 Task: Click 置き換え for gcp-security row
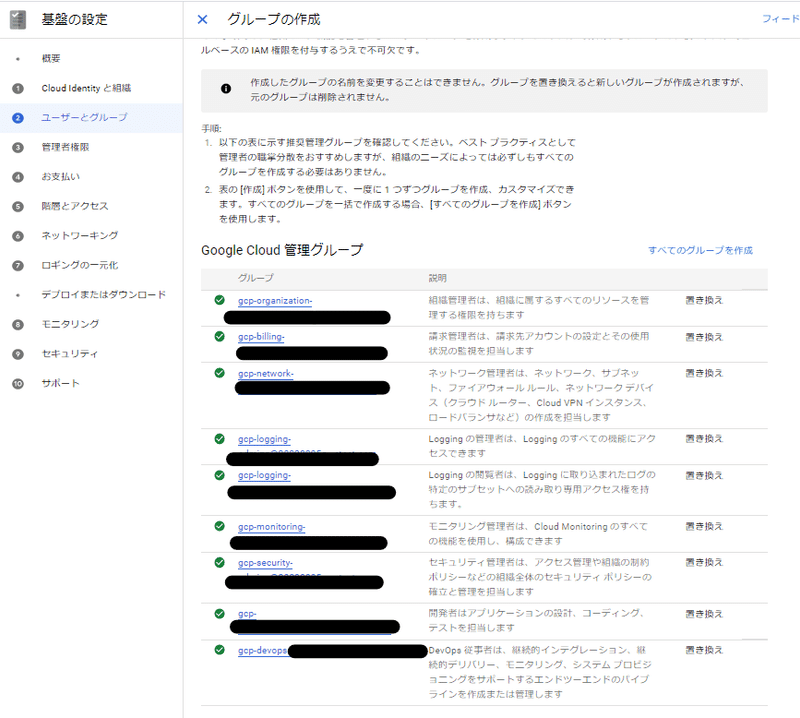click(x=704, y=562)
